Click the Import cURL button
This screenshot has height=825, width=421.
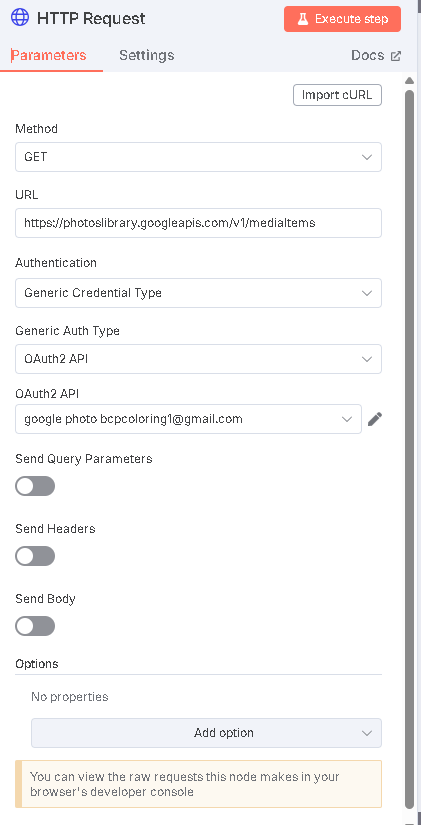[x=337, y=95]
